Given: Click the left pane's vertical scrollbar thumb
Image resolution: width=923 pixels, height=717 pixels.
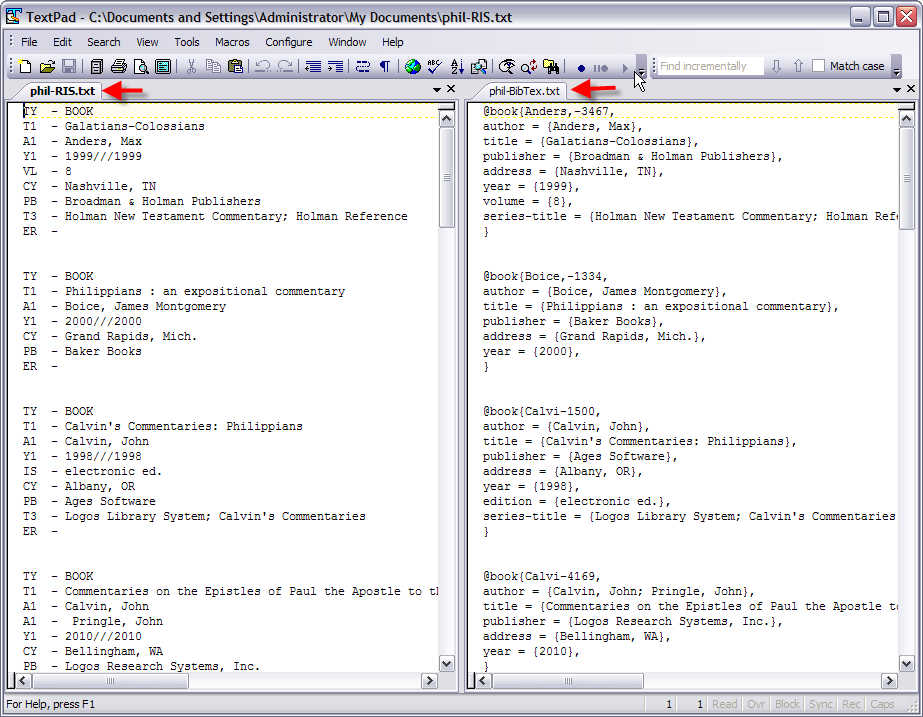Looking at the screenshot, I should [447, 177].
